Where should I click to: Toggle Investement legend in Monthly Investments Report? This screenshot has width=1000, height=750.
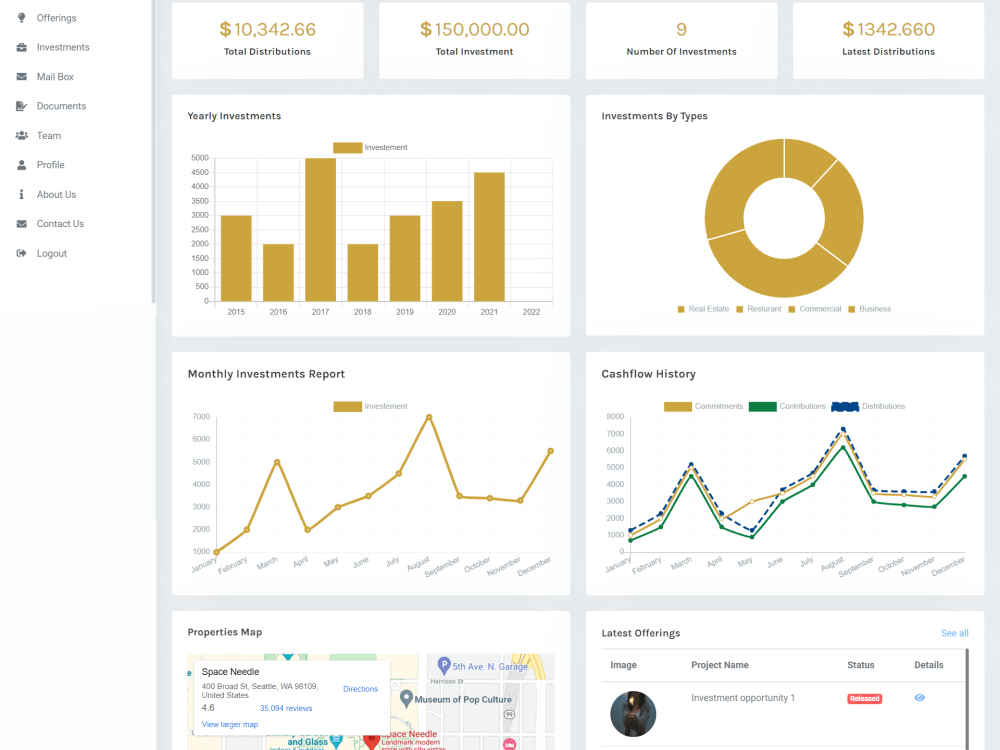pyautogui.click(x=370, y=406)
